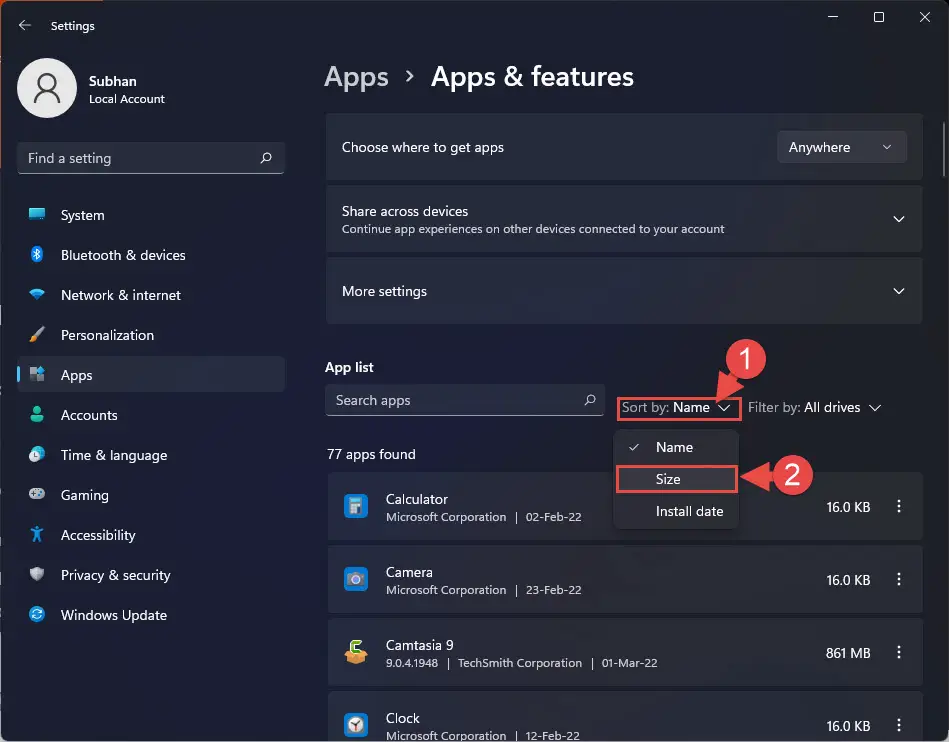The image size is (949, 742).
Task: Focus the Find a setting field
Action: click(x=151, y=158)
